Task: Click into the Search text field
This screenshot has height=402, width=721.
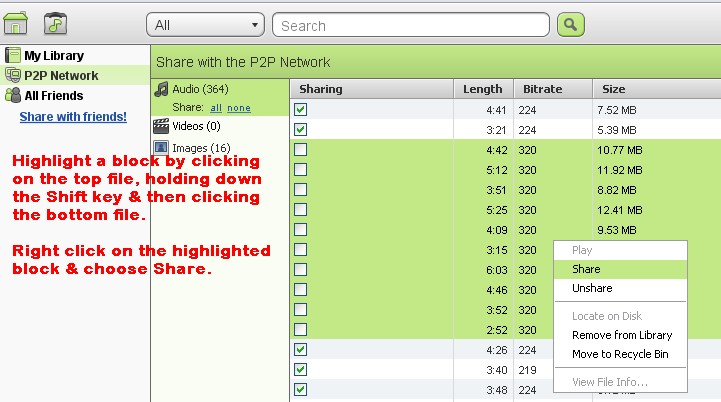Action: tap(411, 25)
